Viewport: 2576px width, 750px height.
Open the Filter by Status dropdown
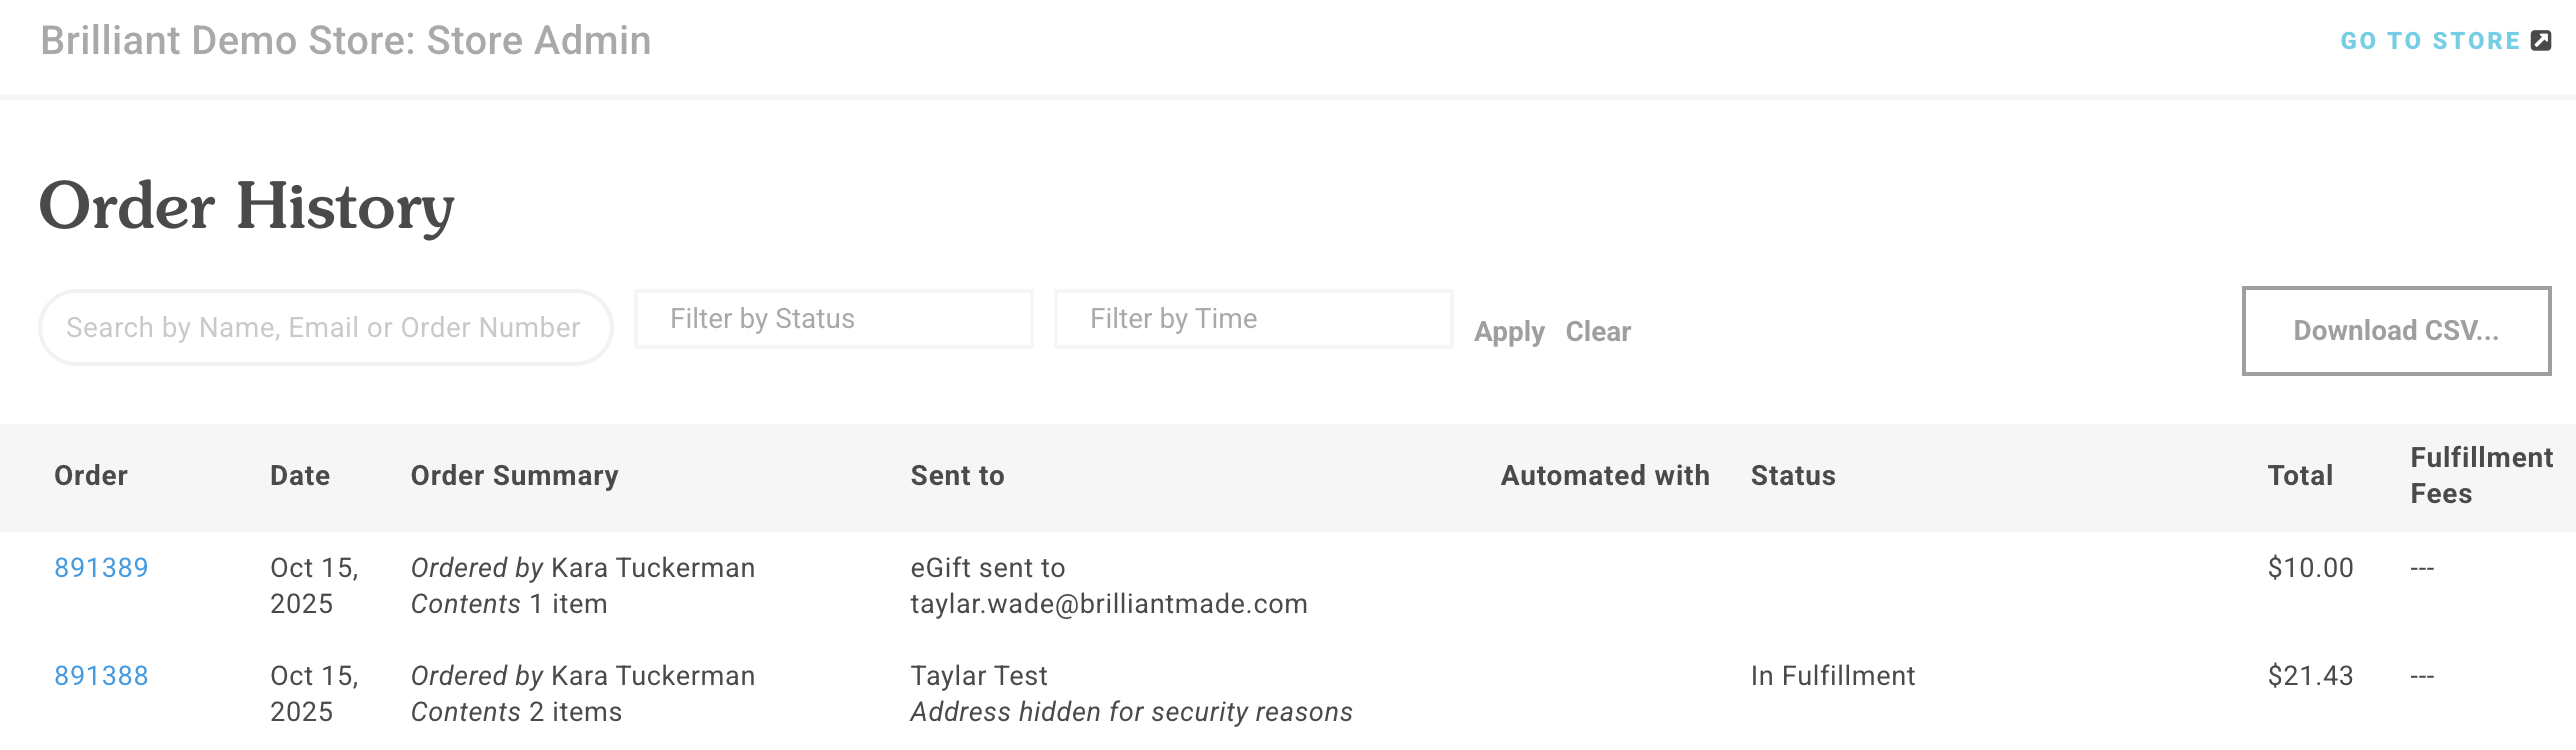[x=833, y=319]
